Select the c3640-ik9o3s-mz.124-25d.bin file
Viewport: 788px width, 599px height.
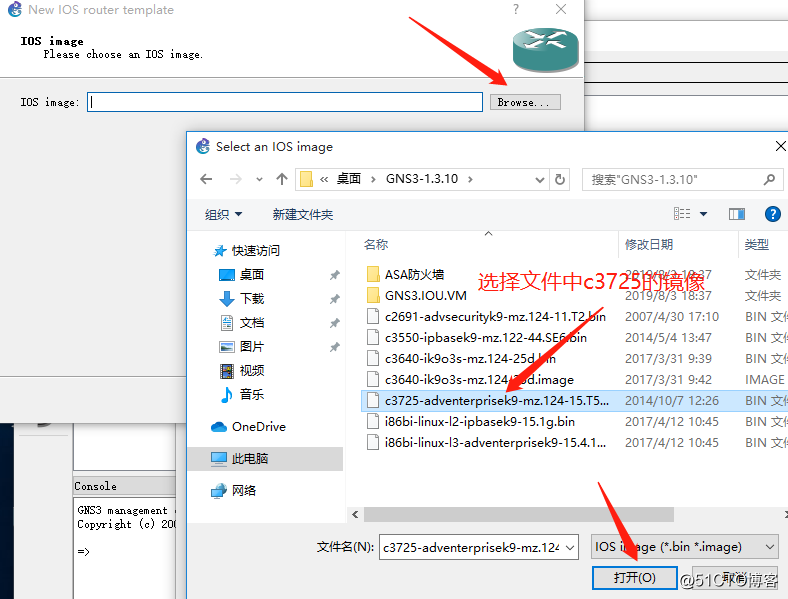coord(470,359)
